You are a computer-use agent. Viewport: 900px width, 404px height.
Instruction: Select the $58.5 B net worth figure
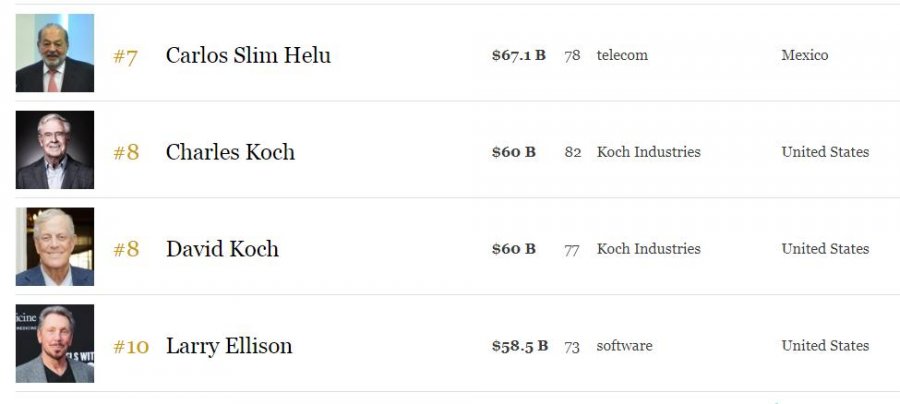pyautogui.click(x=520, y=346)
